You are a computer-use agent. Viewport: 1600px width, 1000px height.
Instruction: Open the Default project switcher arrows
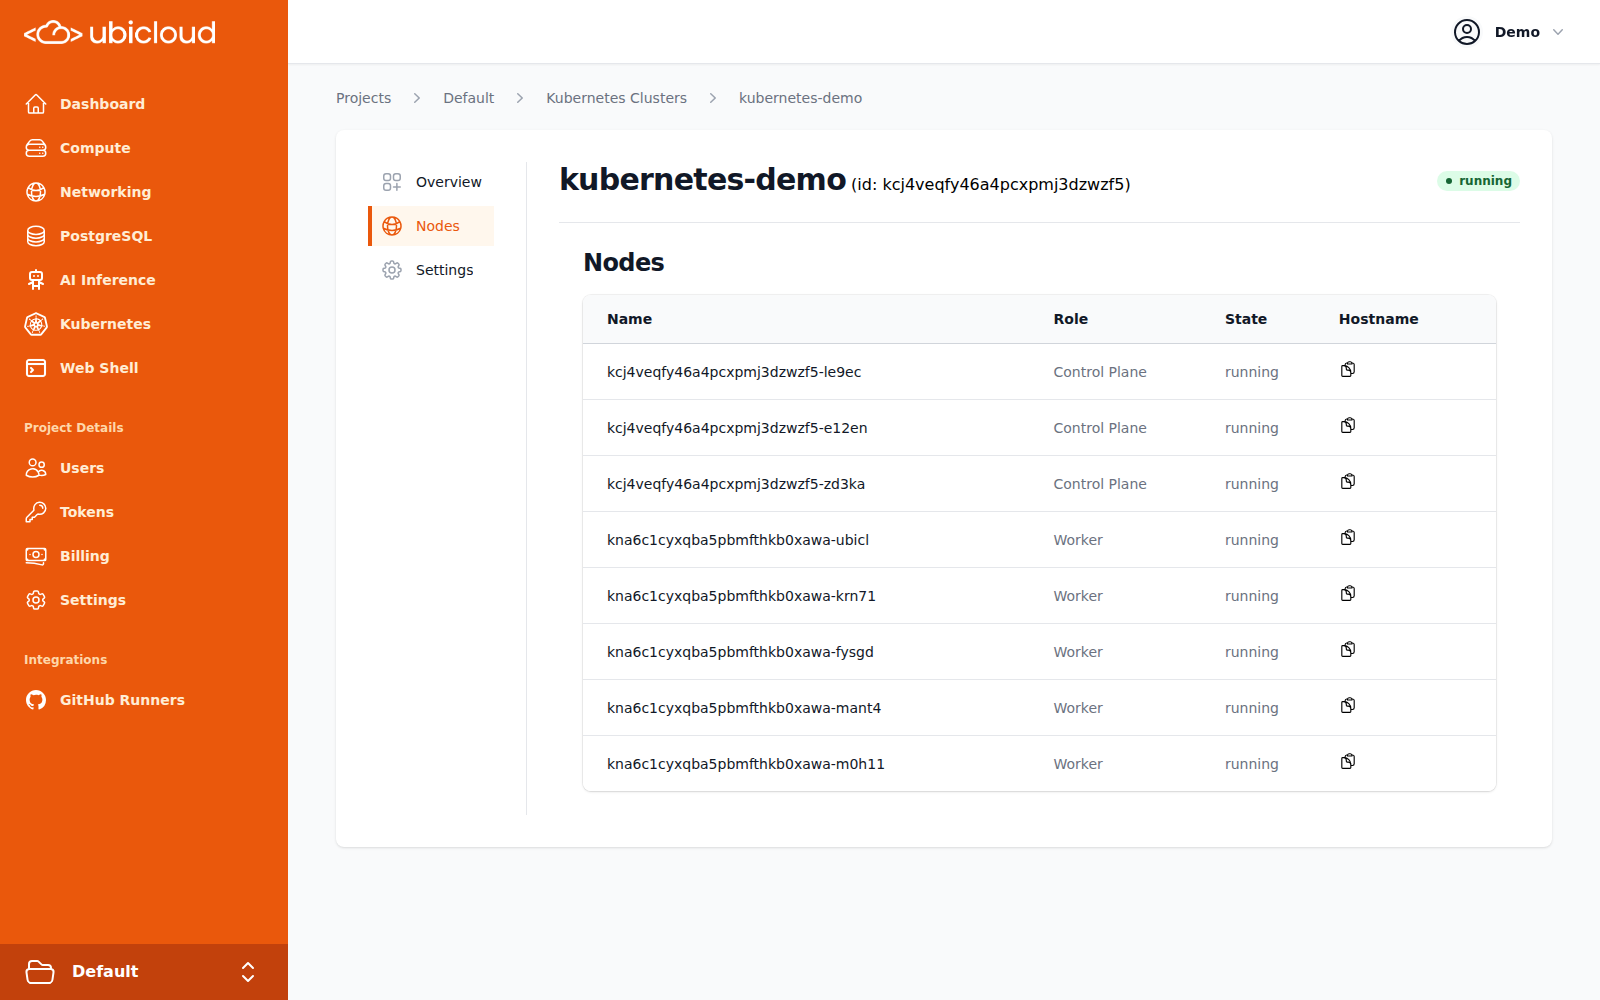(248, 972)
